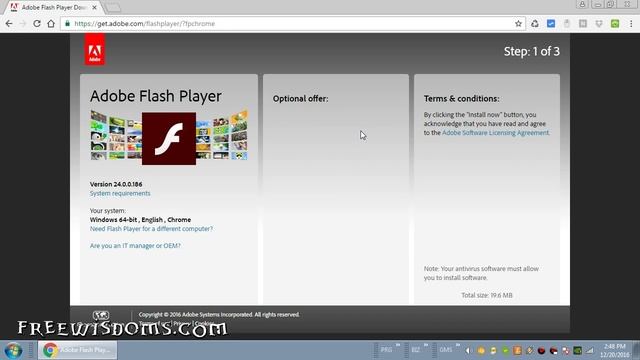Reload the Adobe Flash Player page
The image size is (640, 360).
pyautogui.click(x=37, y=24)
